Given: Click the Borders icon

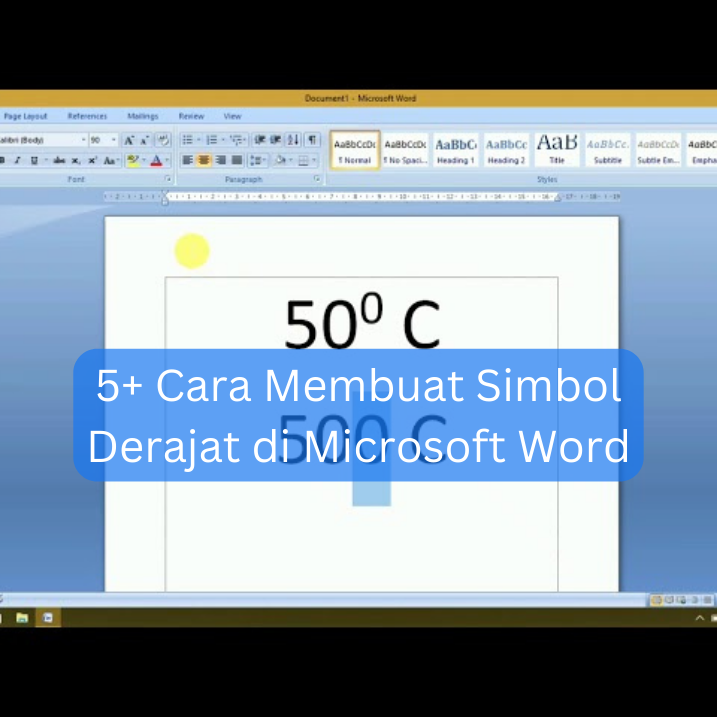Looking at the screenshot, I should 303,161.
